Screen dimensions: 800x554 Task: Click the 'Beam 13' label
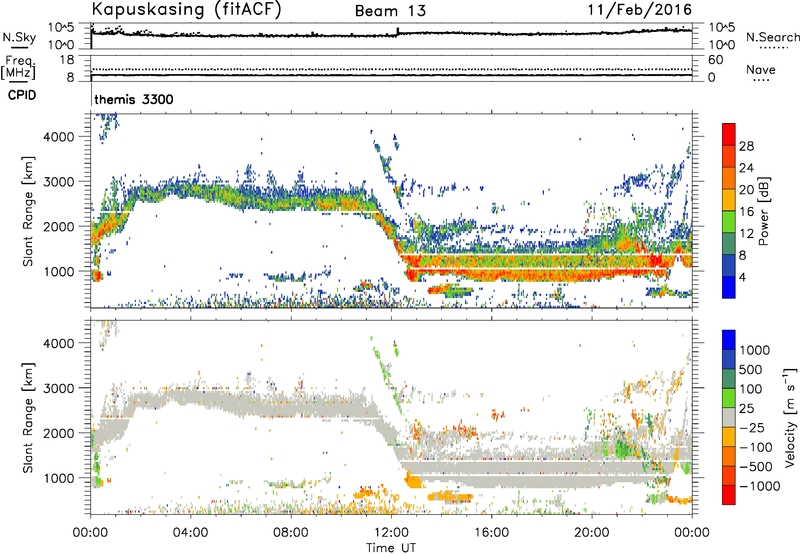click(390, 11)
